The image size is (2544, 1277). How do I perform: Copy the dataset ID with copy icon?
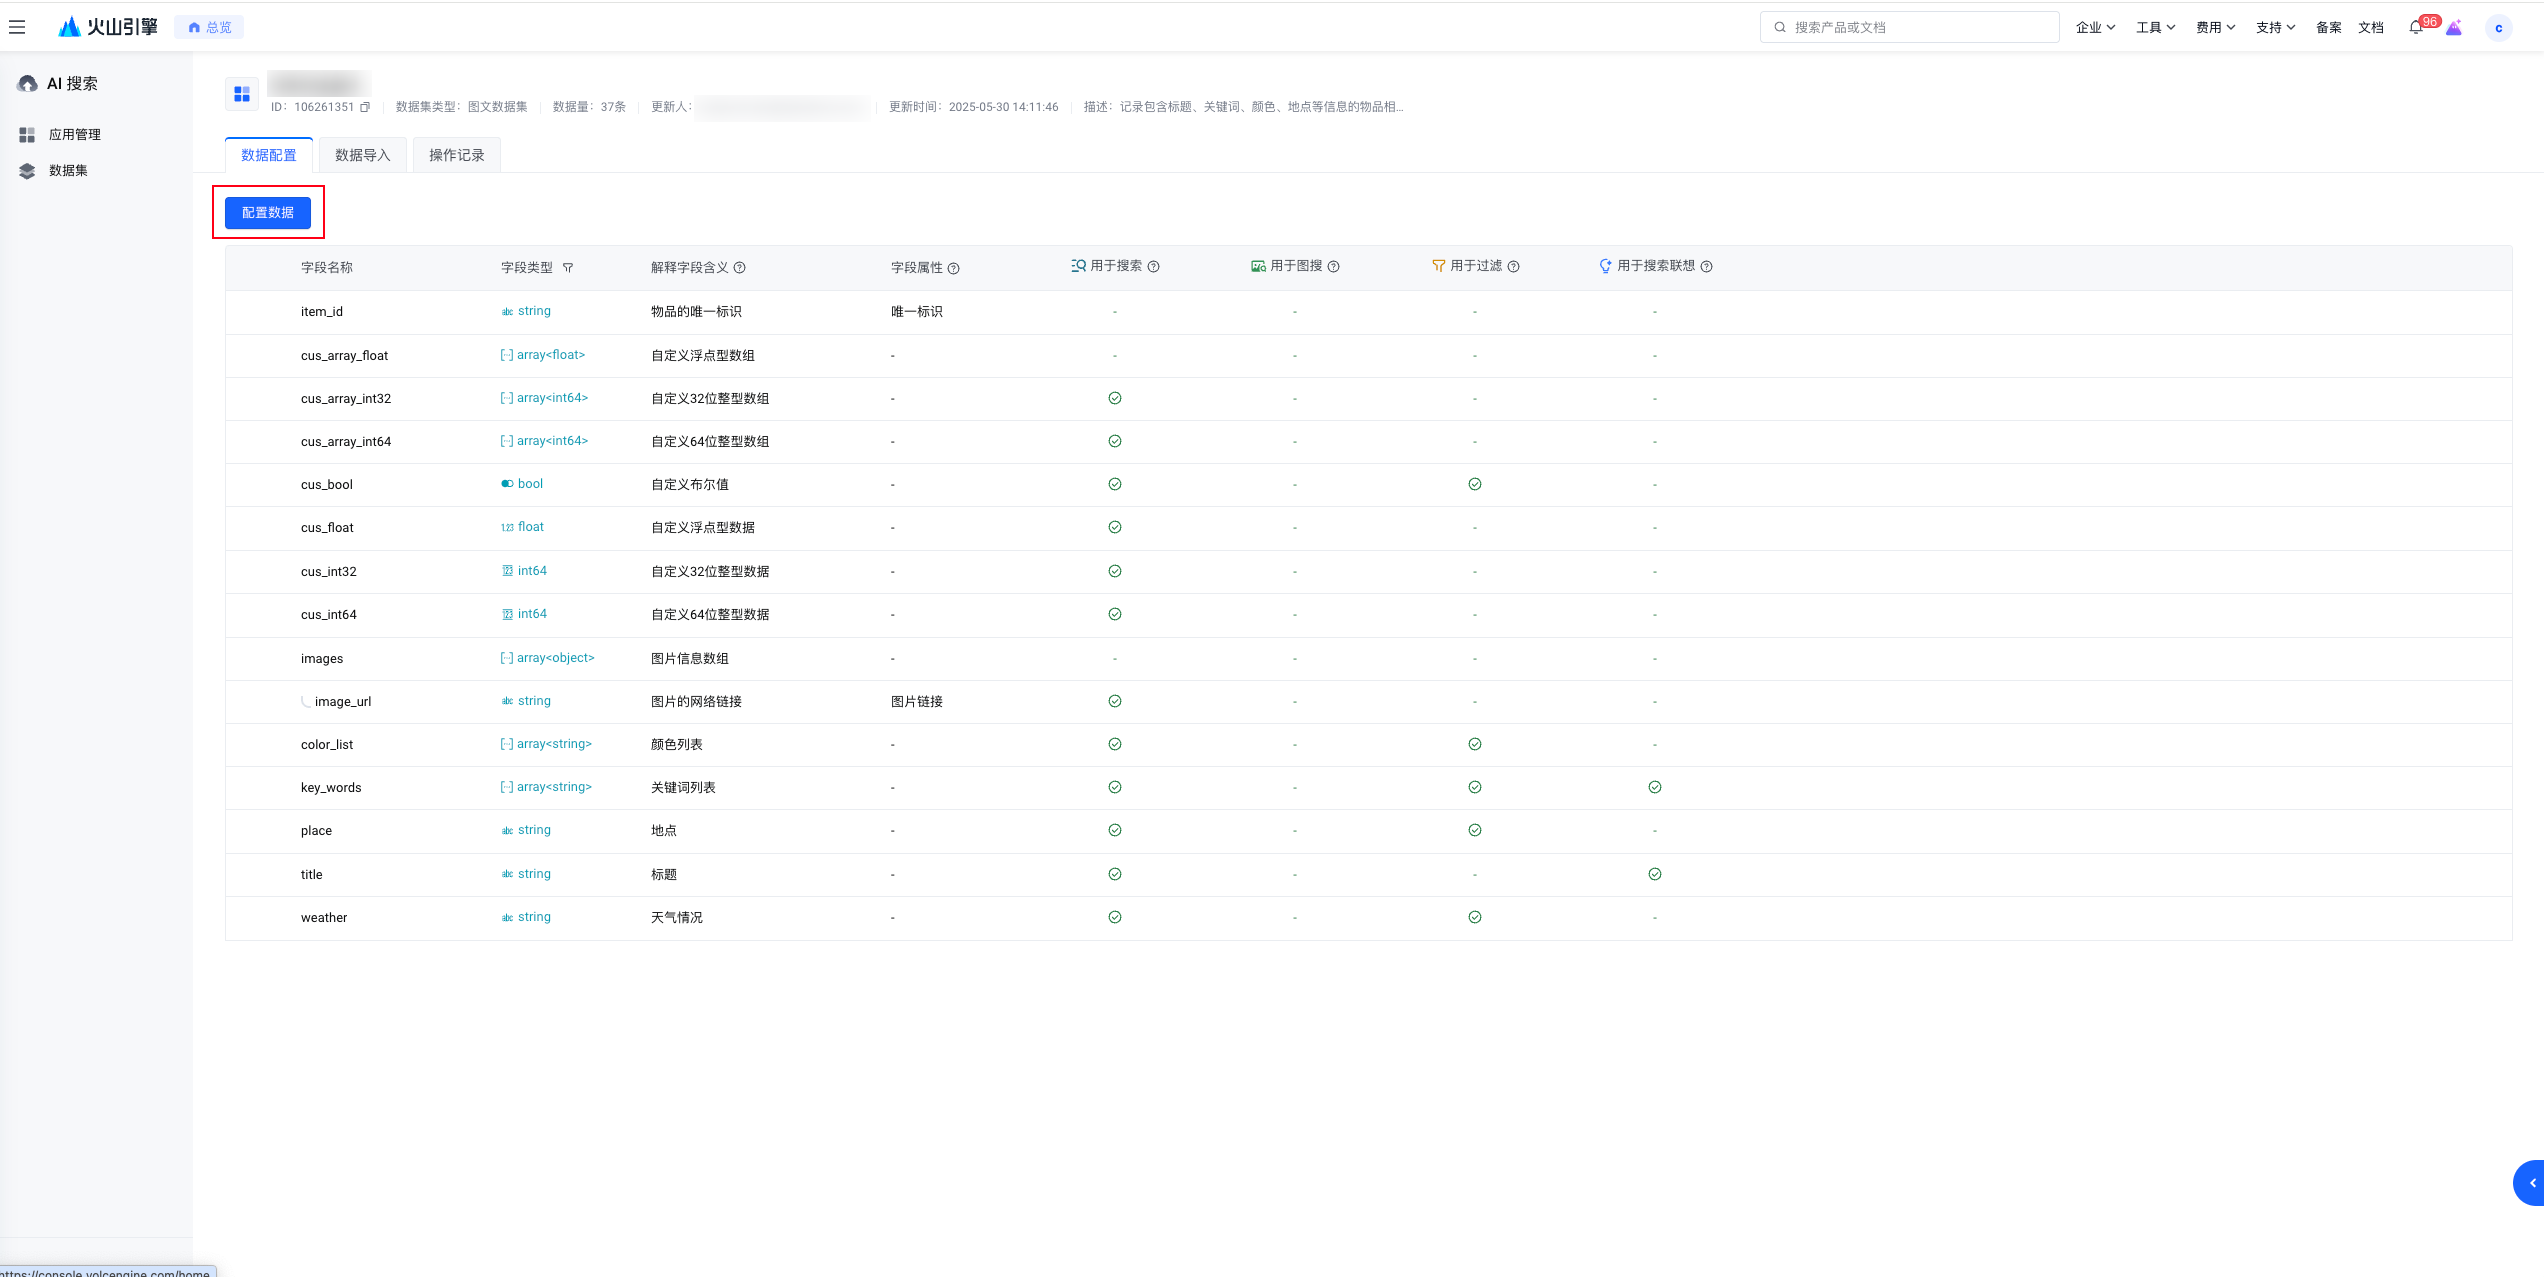[x=365, y=107]
